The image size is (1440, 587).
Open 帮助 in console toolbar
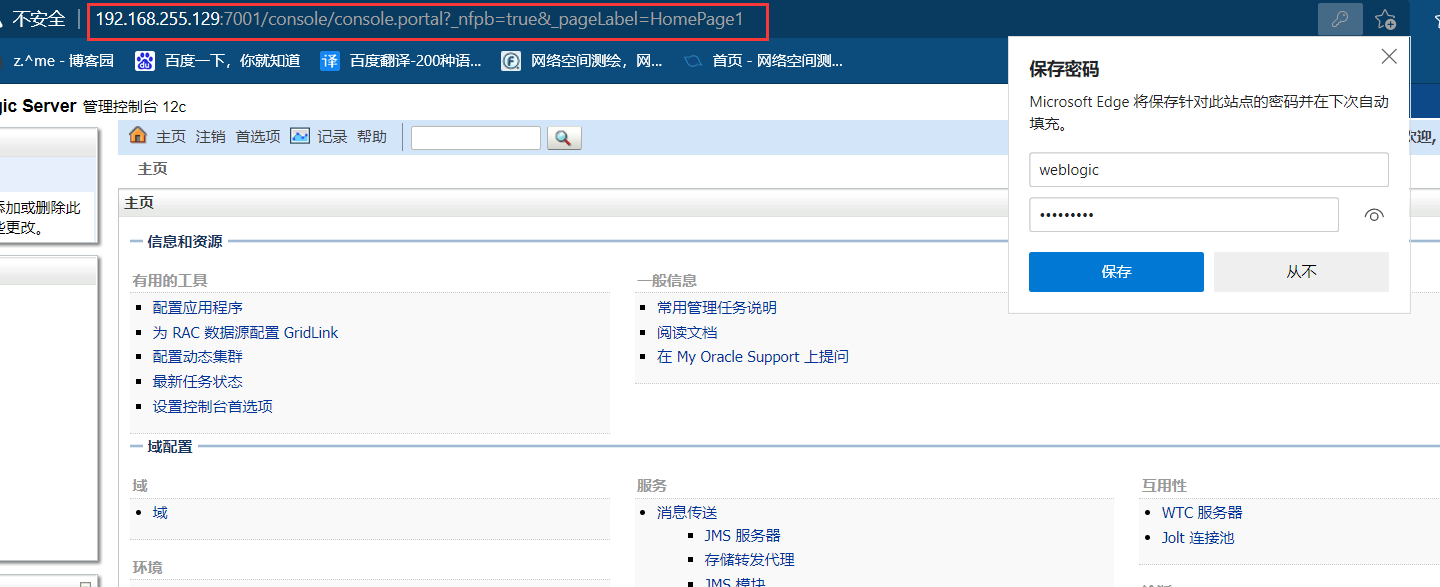[372, 137]
